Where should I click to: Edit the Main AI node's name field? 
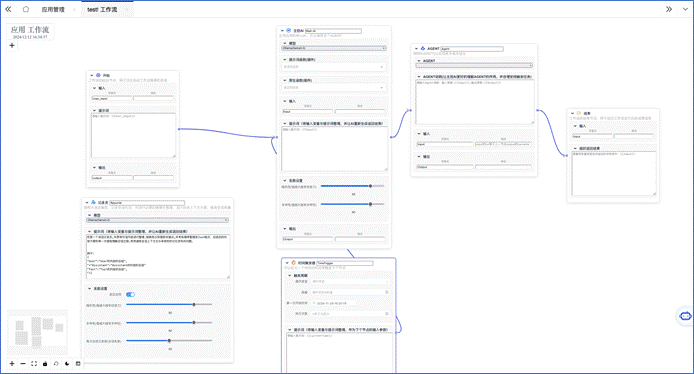(x=333, y=31)
